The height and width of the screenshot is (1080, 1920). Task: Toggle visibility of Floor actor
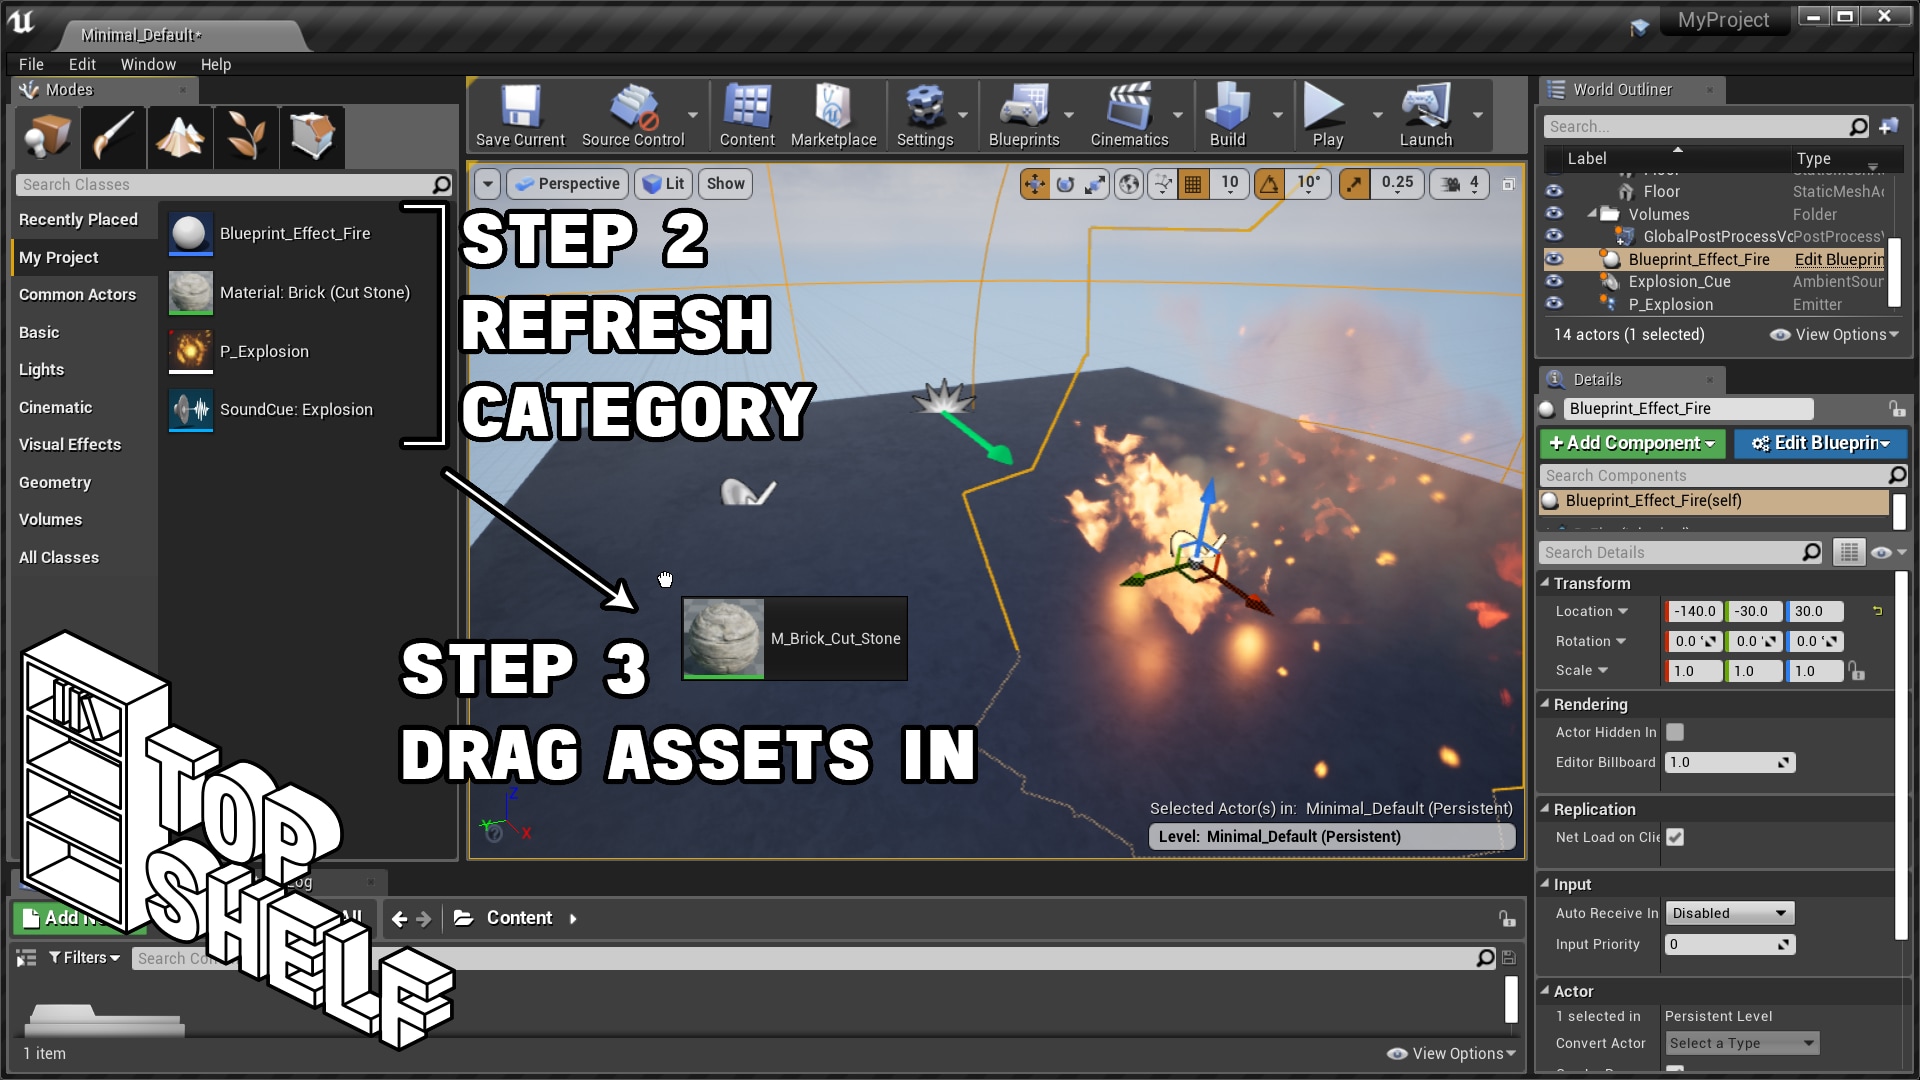[1554, 191]
